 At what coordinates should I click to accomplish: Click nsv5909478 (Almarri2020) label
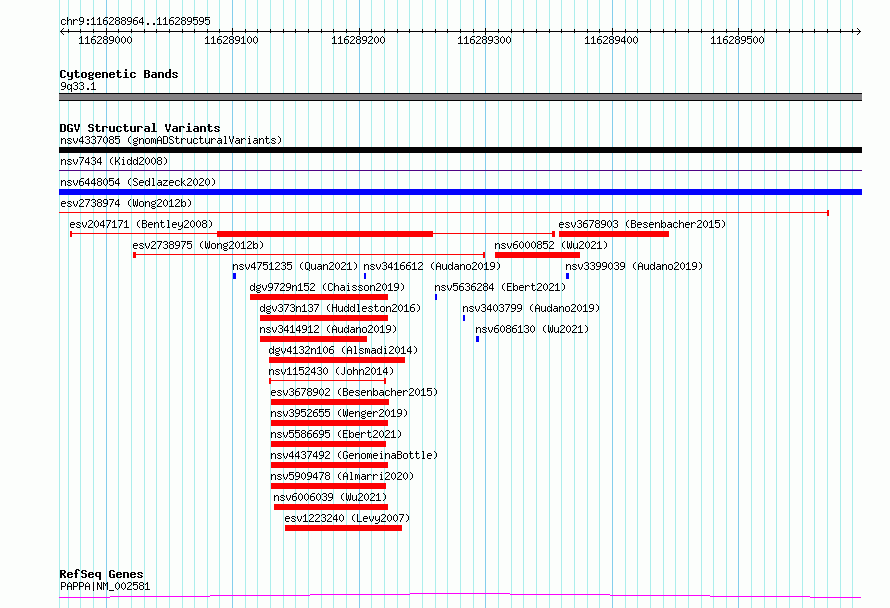[342, 476]
